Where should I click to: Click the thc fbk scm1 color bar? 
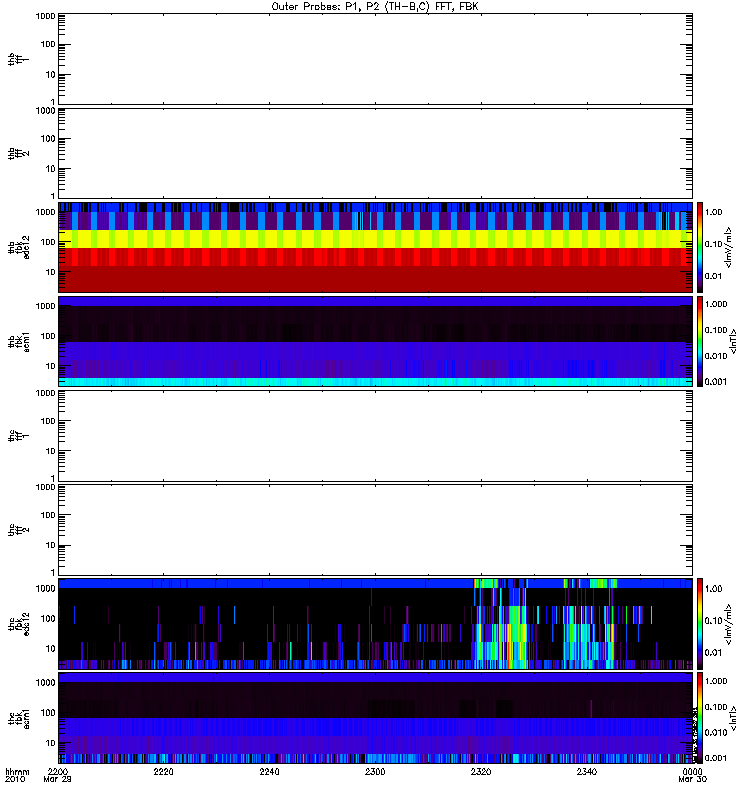700,718
